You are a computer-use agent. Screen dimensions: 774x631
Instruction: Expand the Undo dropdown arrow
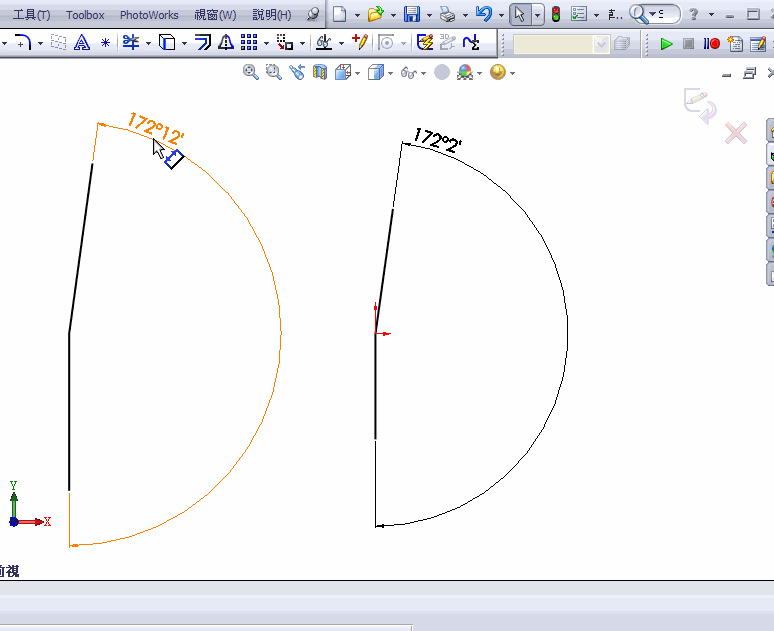click(x=502, y=15)
